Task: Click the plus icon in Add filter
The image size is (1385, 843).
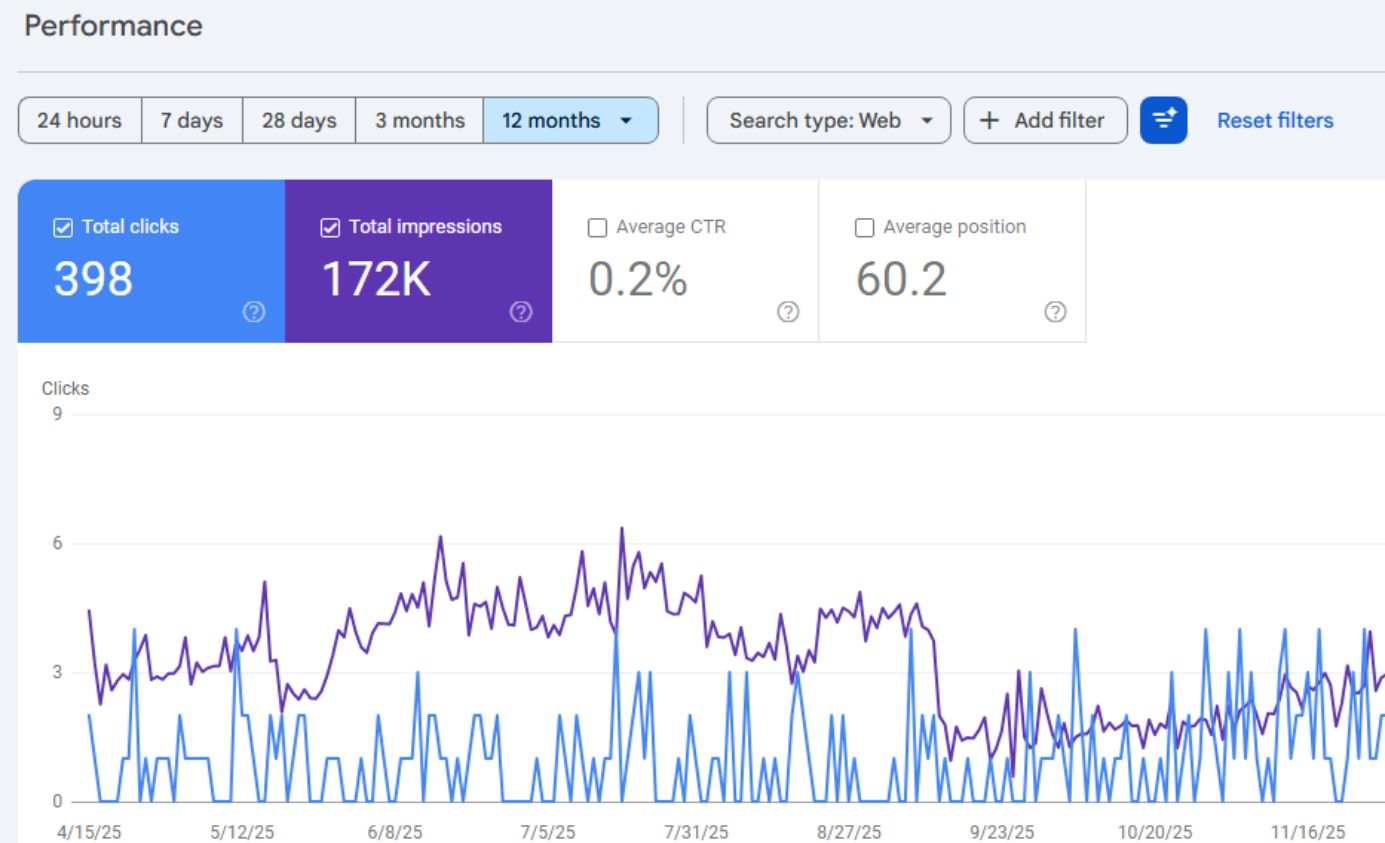Action: coord(989,120)
